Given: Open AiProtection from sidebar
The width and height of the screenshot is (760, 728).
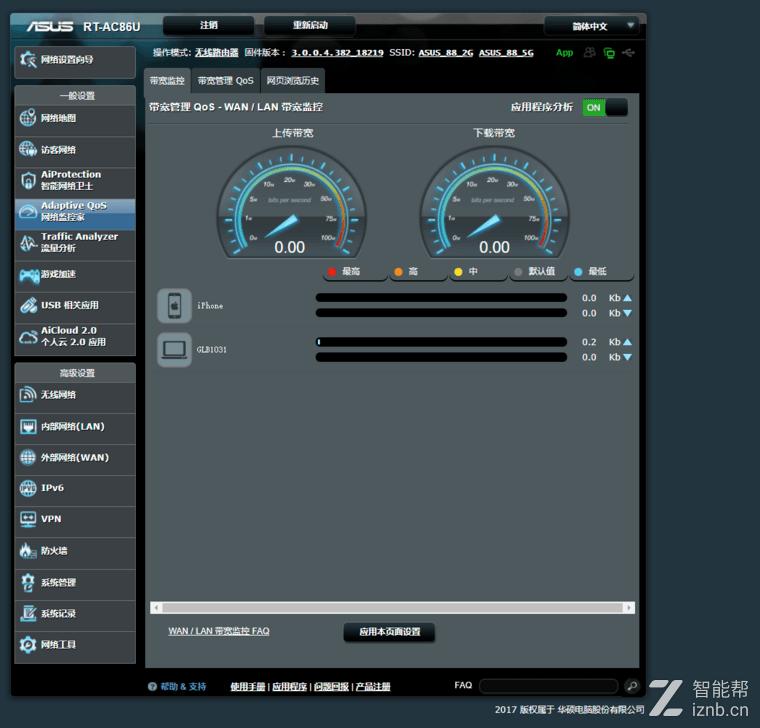Looking at the screenshot, I should [75, 181].
